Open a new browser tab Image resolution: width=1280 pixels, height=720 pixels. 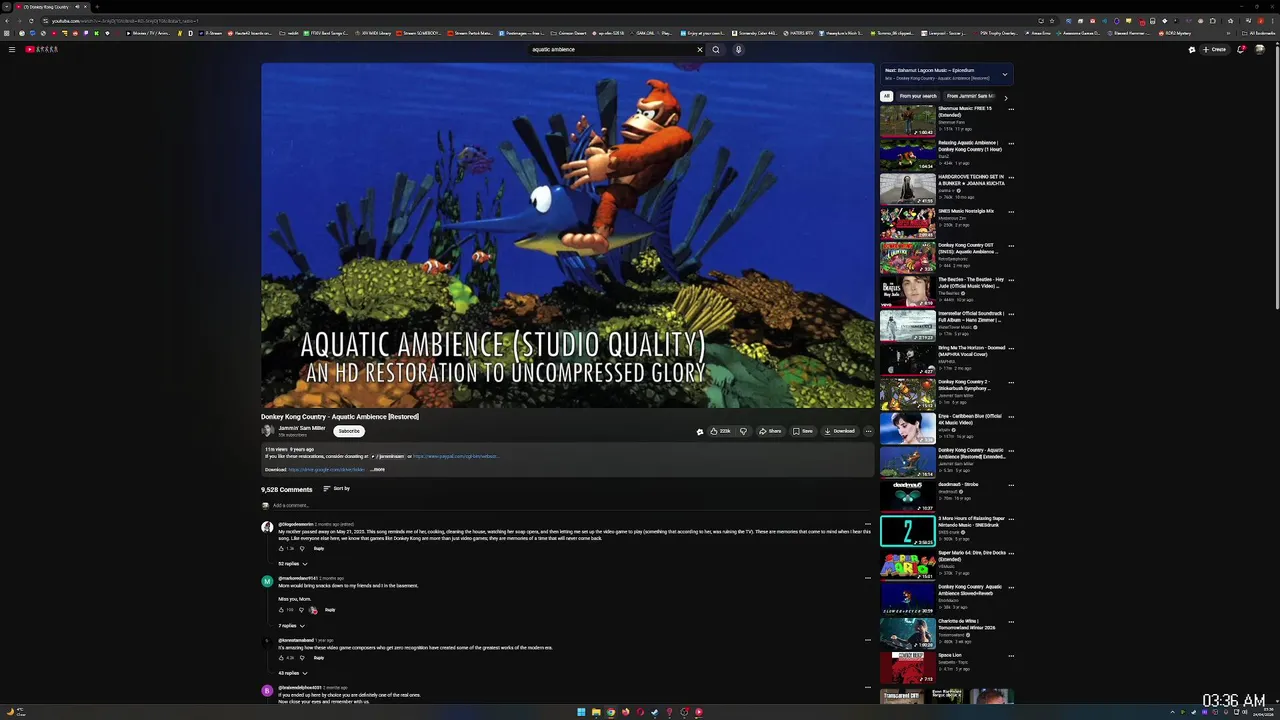[96, 7]
